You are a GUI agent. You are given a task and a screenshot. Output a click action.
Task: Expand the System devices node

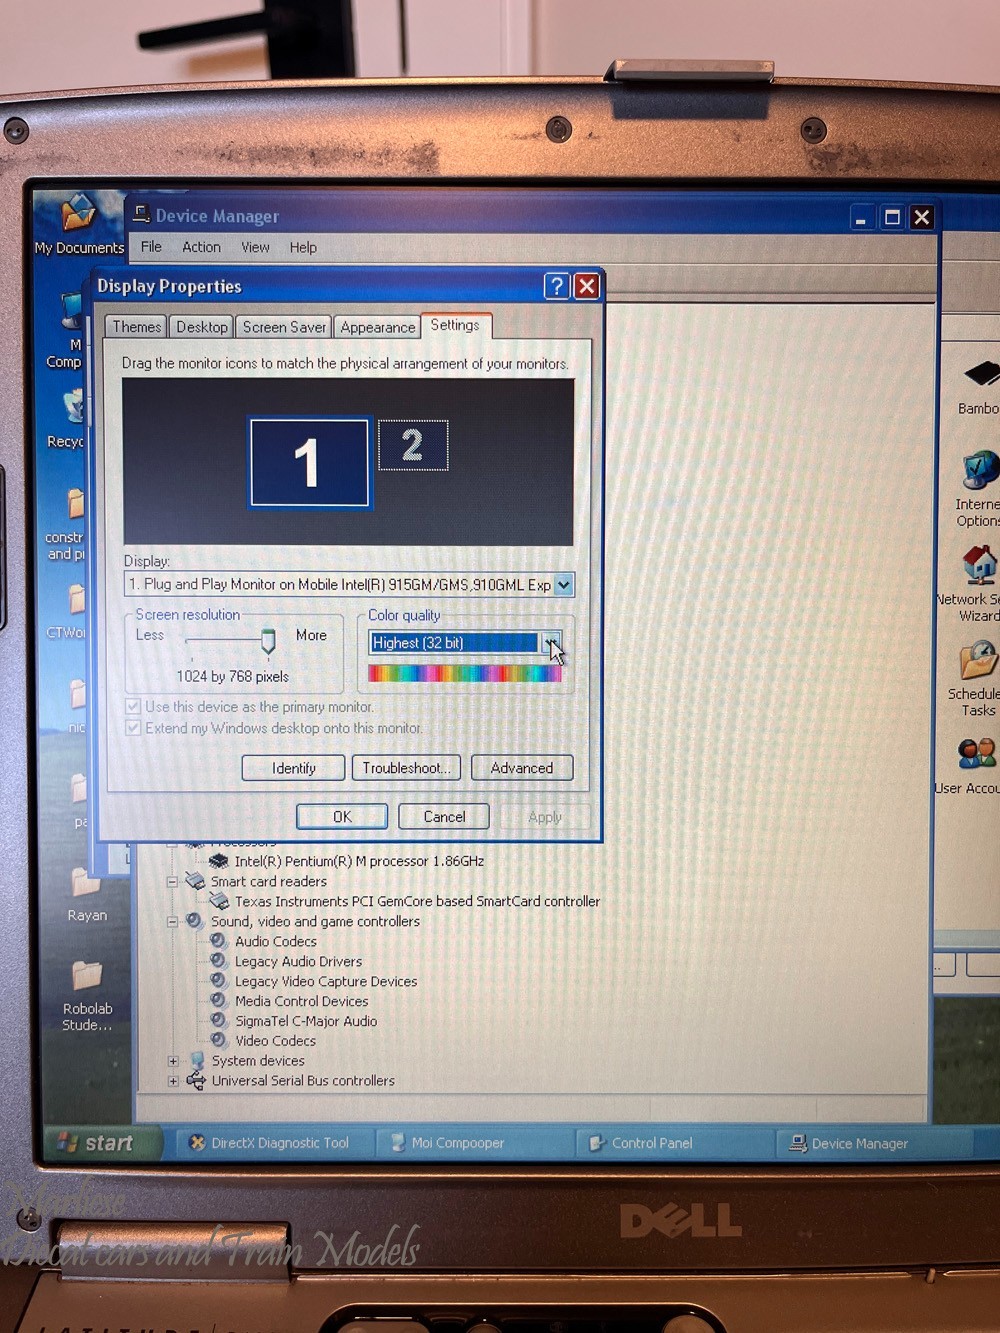click(x=173, y=1062)
